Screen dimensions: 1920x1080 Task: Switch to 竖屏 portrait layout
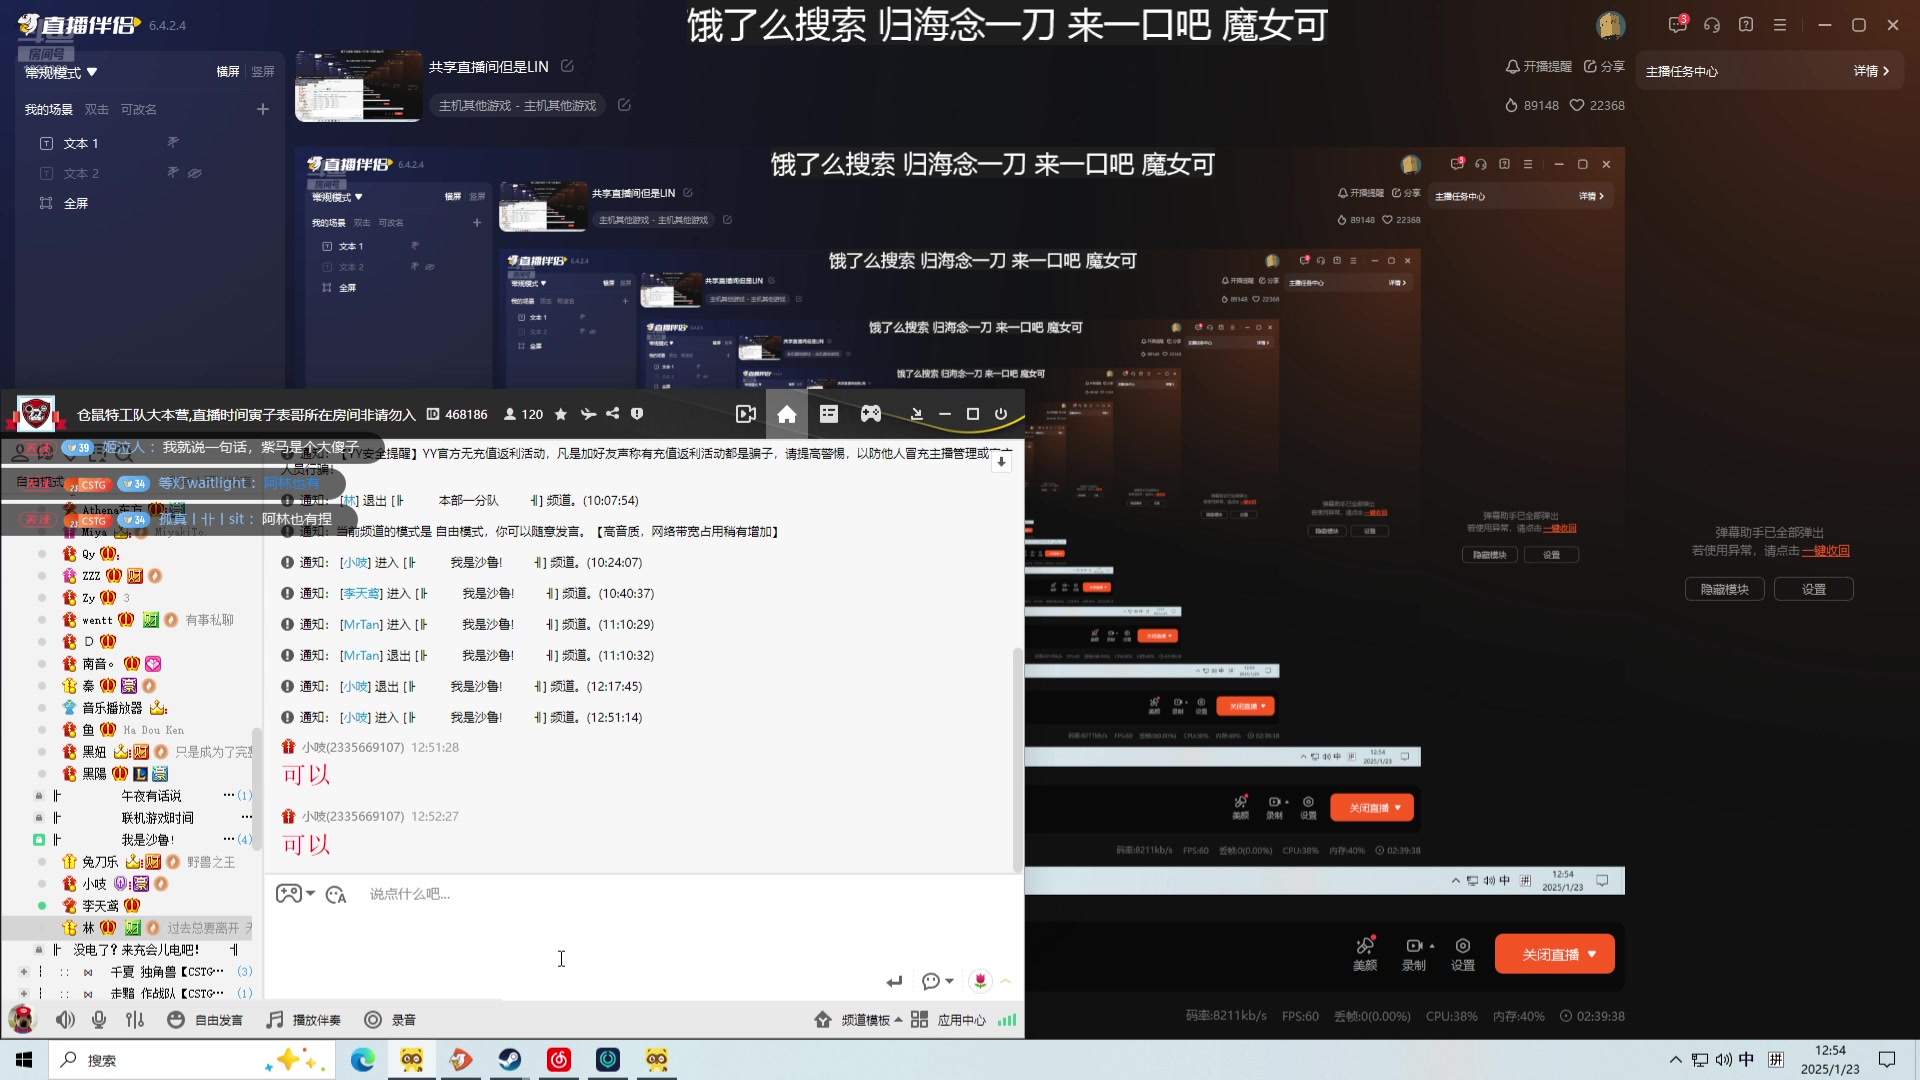263,72
